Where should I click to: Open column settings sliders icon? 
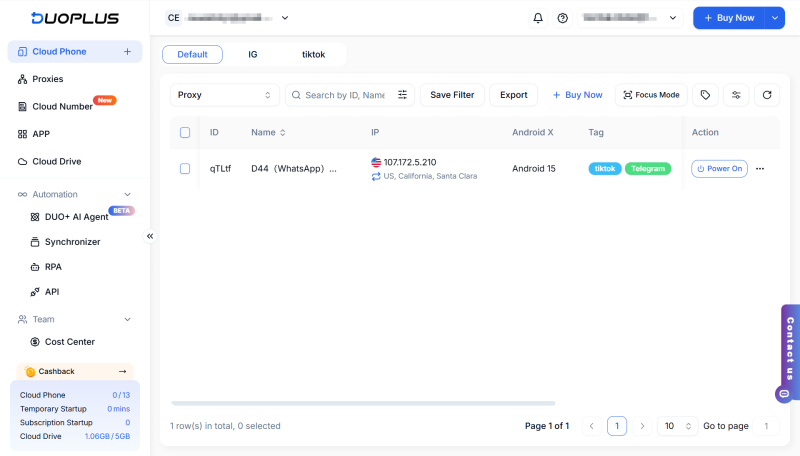tap(736, 95)
